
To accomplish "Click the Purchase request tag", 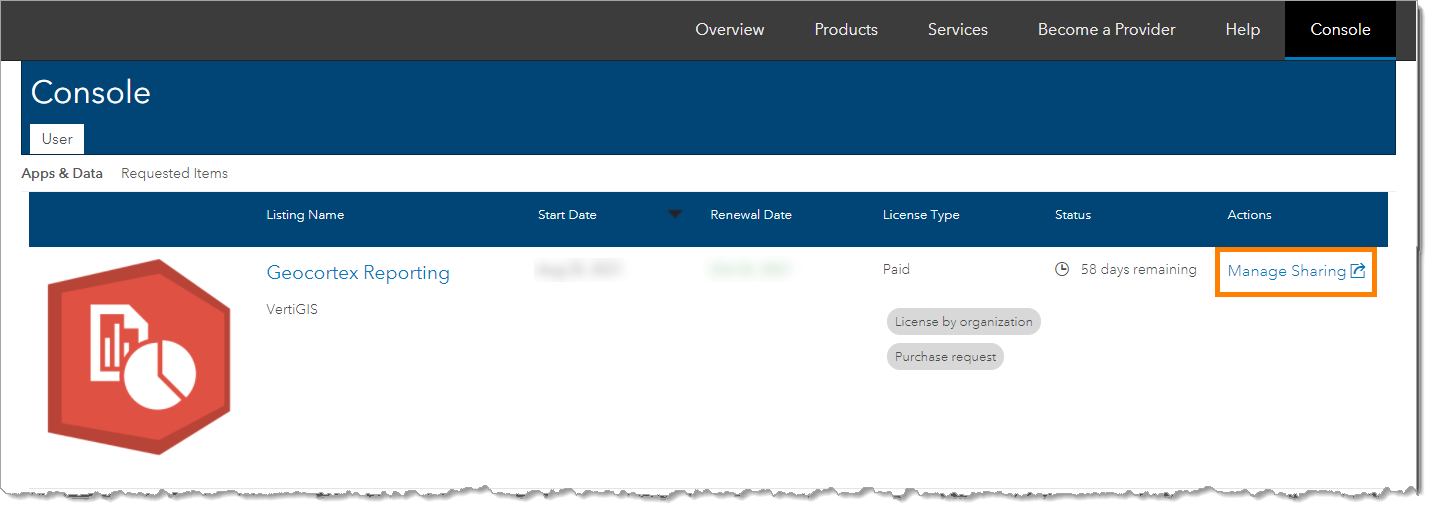I will 945,357.
